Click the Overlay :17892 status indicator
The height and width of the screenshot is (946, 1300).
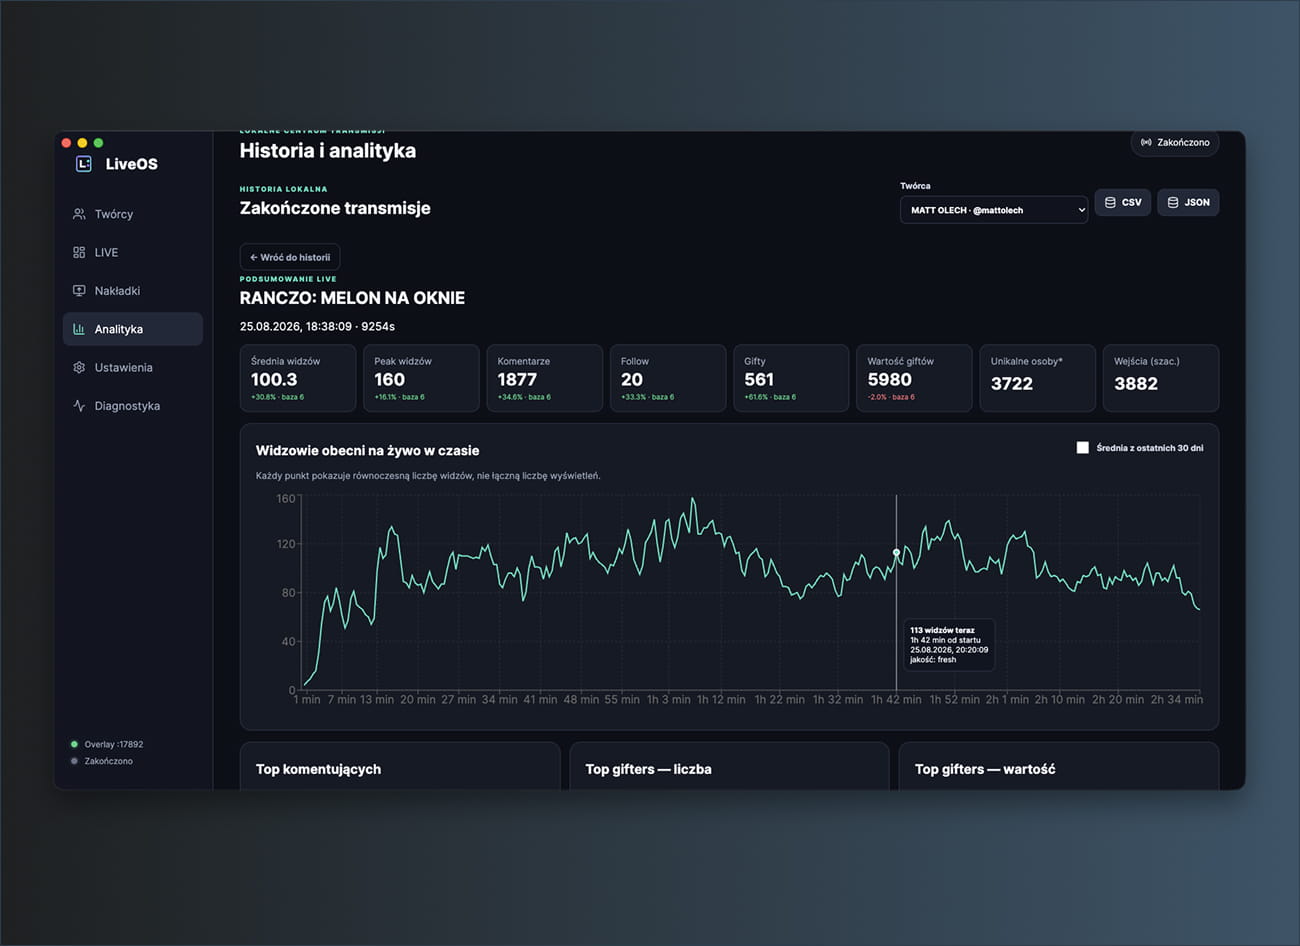(107, 744)
